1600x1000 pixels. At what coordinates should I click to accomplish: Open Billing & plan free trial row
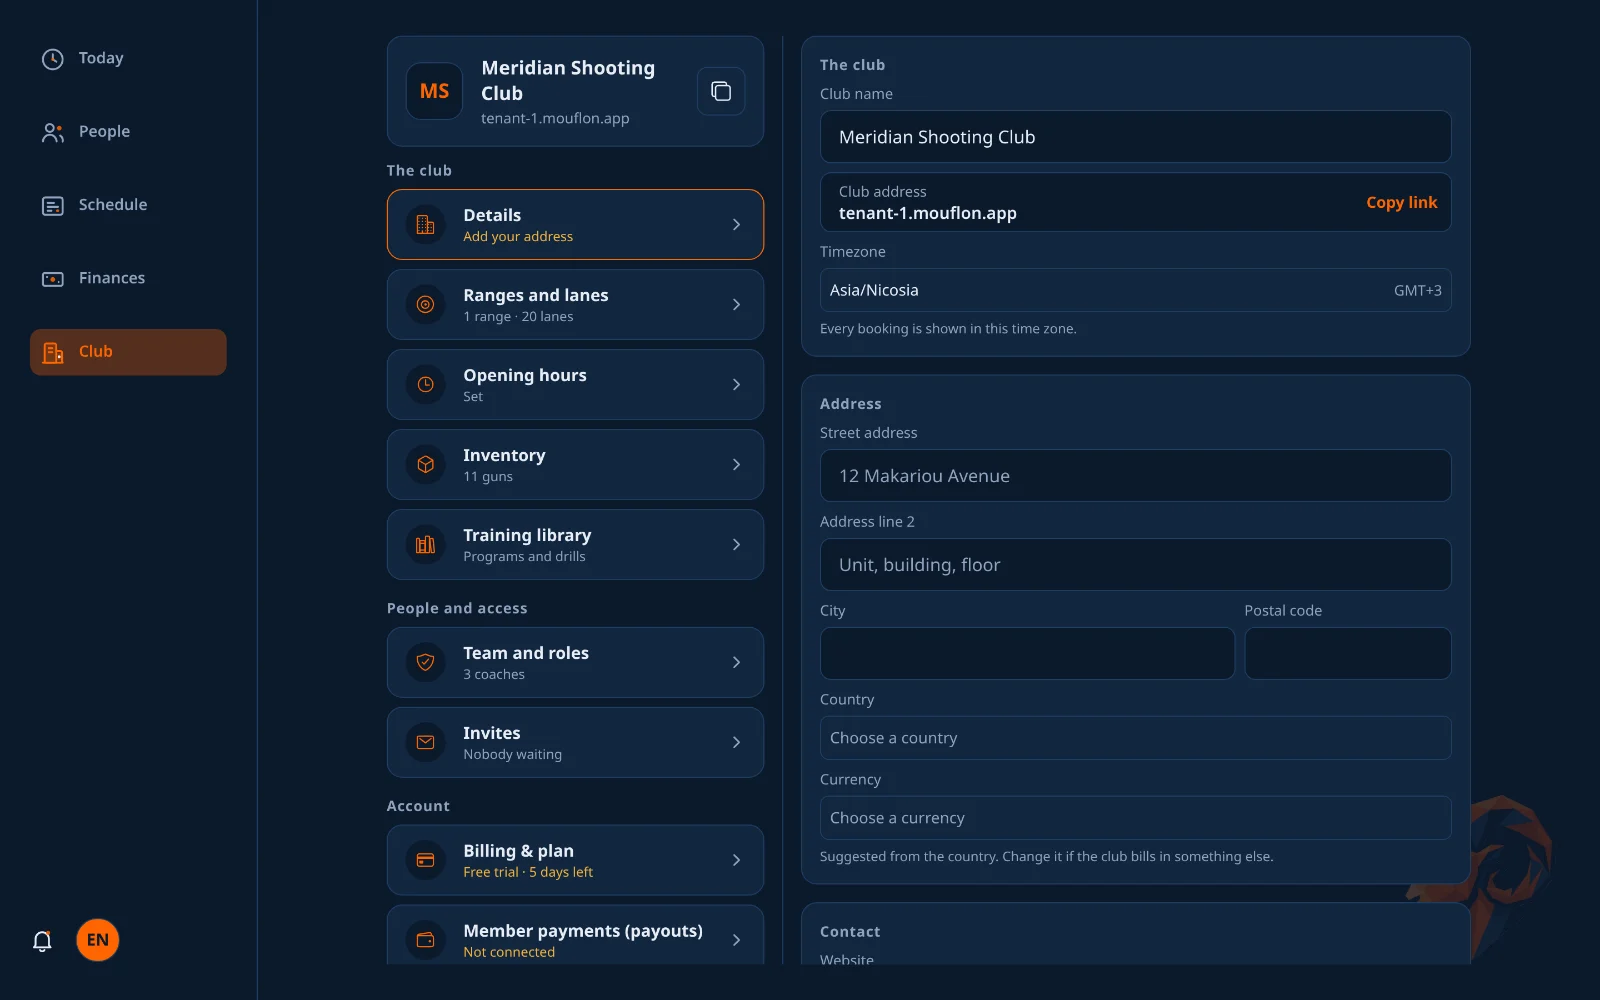[x=575, y=860]
